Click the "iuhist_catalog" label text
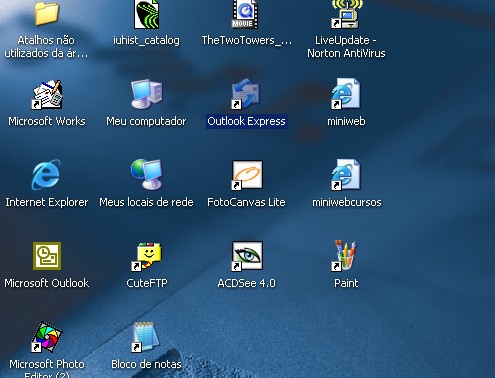The width and height of the screenshot is (495, 378). (146, 40)
